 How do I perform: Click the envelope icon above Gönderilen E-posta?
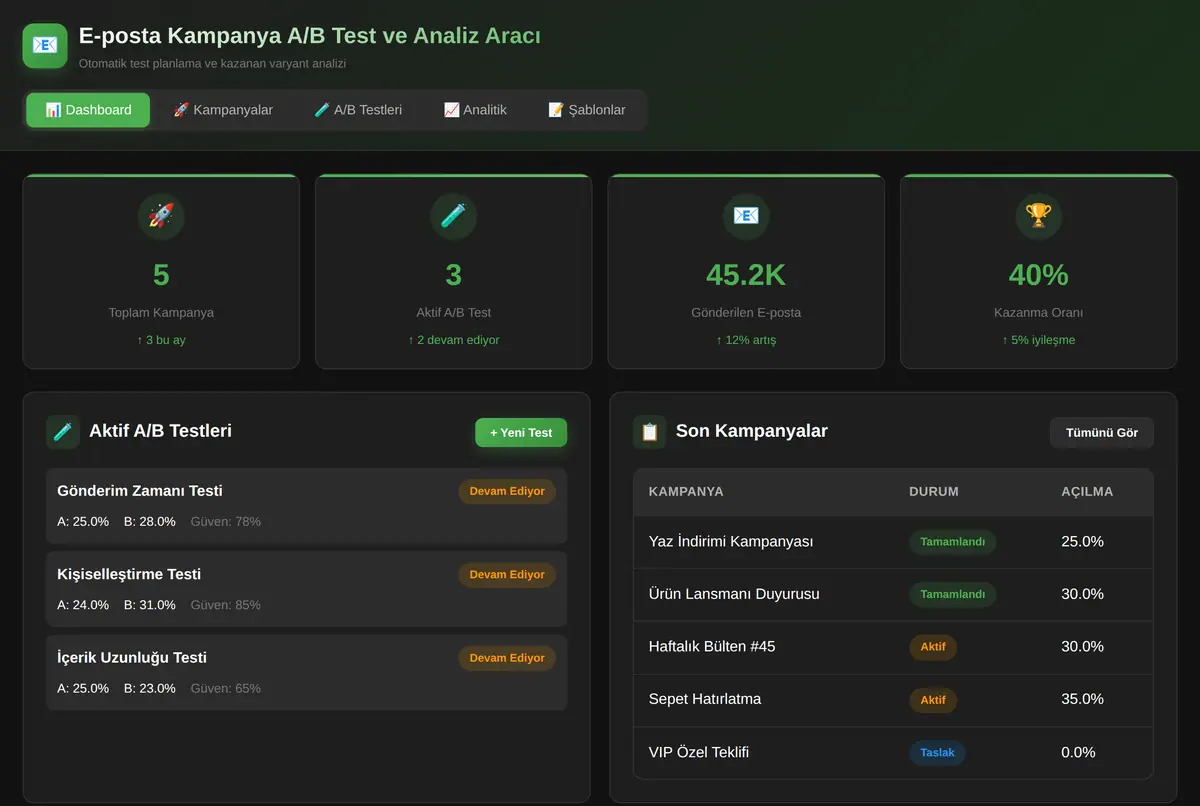(746, 216)
